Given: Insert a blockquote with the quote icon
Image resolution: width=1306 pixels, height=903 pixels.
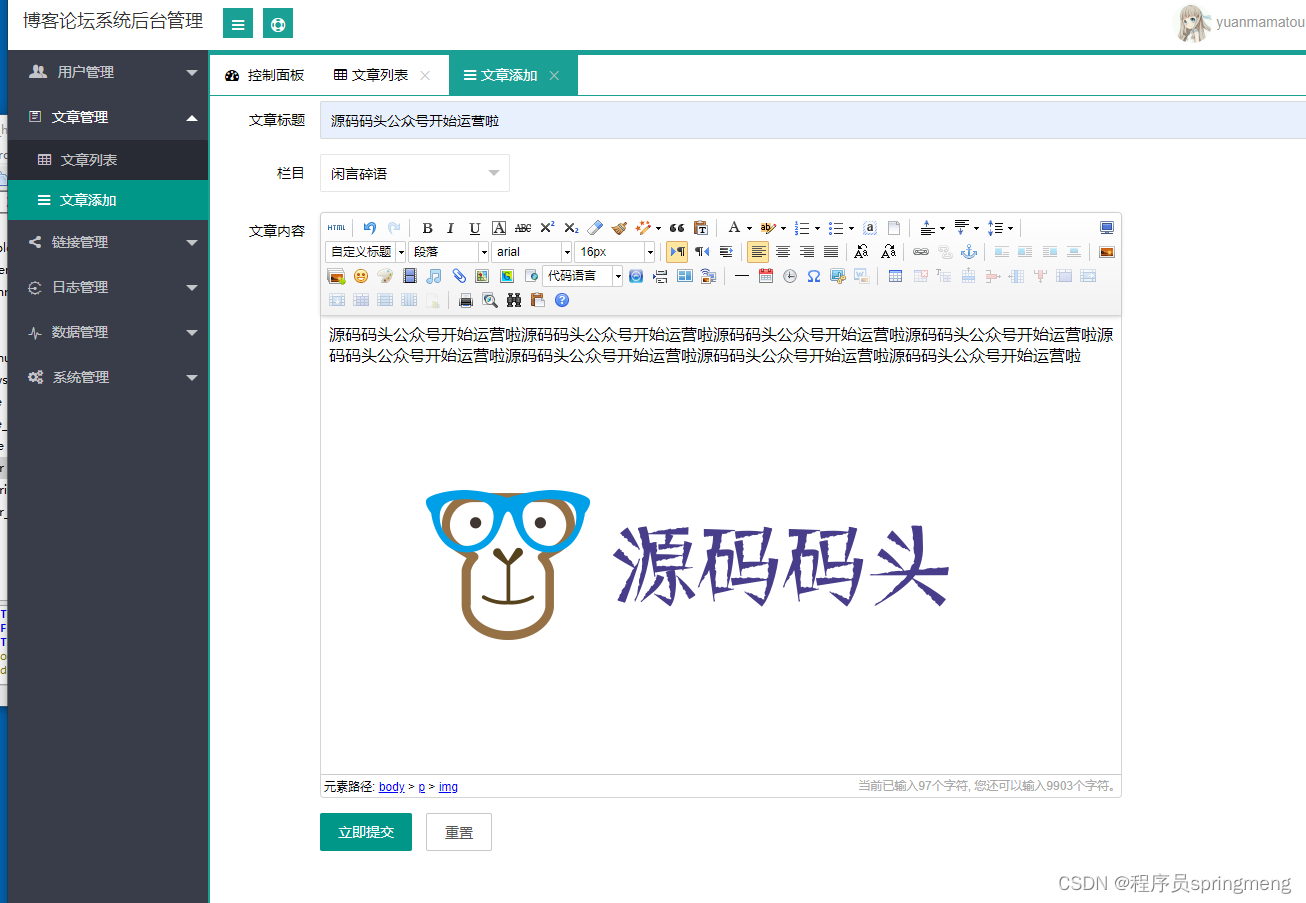Looking at the screenshot, I should click(x=677, y=227).
